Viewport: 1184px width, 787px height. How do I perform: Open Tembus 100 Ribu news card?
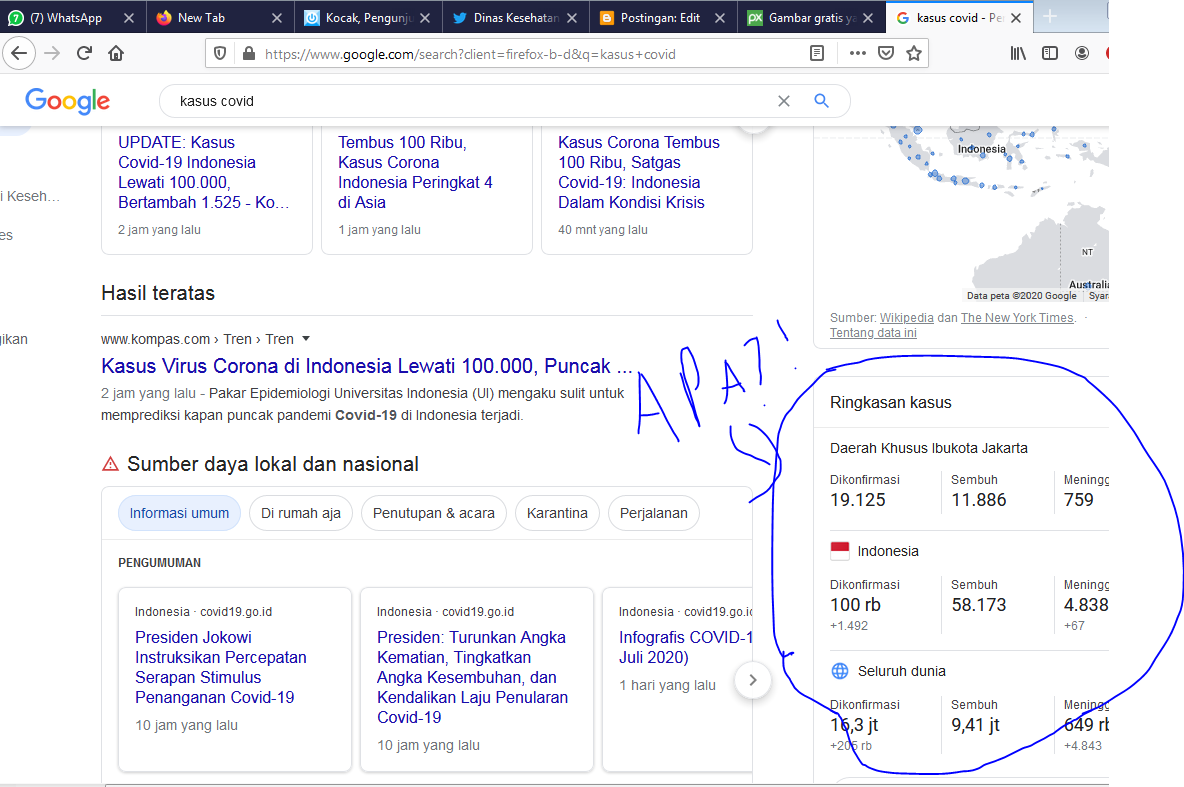tap(415, 172)
